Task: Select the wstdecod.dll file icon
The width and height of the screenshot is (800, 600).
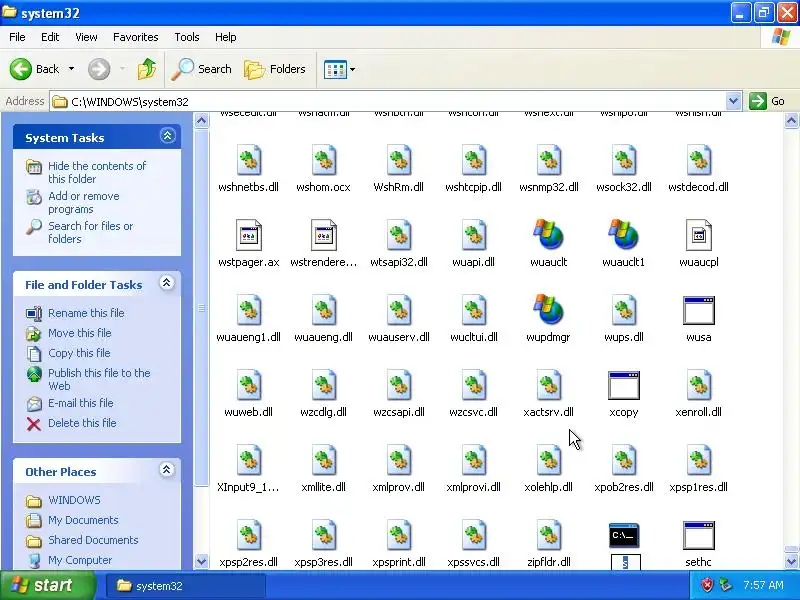Action: [x=698, y=160]
